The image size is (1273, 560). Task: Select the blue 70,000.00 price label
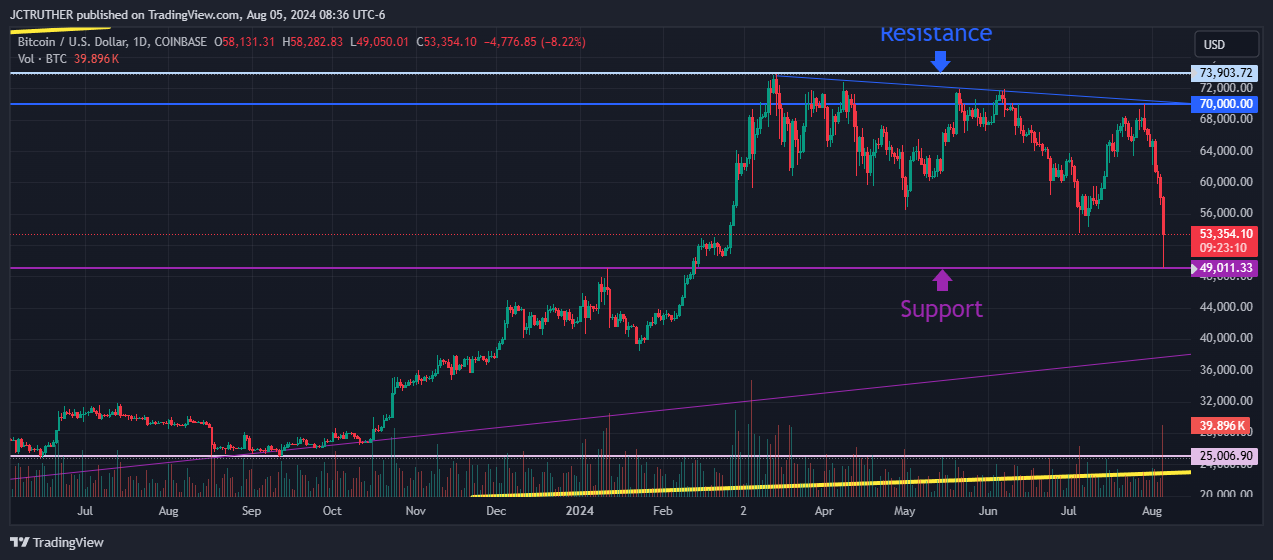click(1226, 103)
